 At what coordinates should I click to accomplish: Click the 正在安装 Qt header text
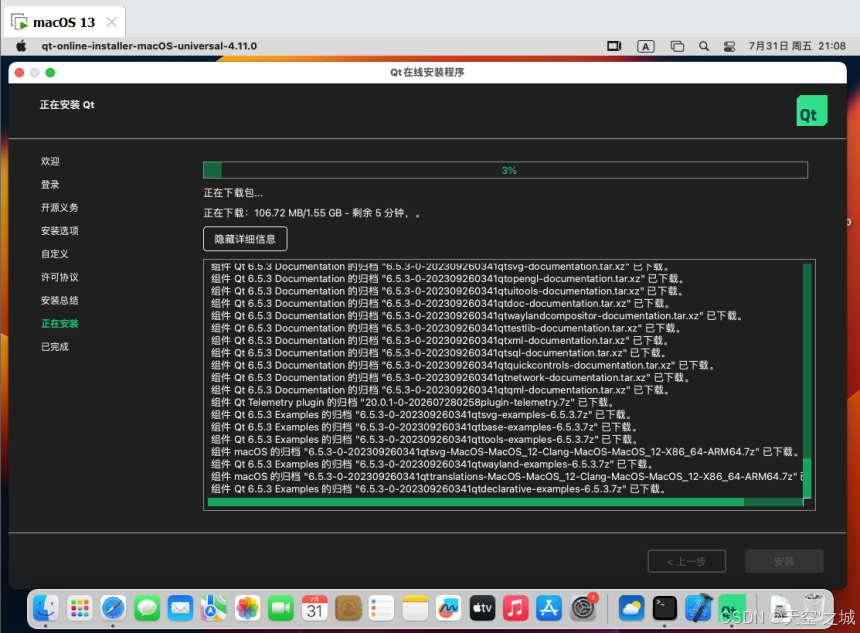(67, 105)
